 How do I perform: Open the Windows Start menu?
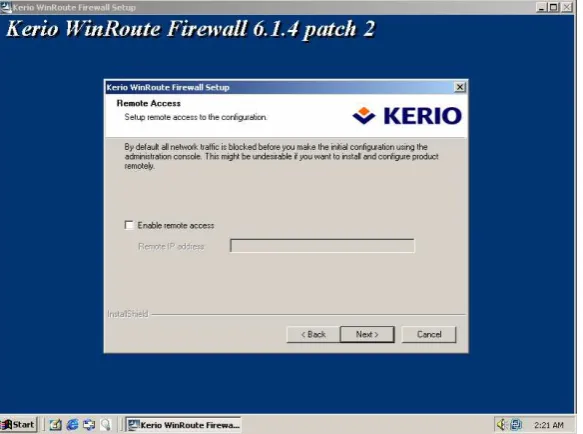tap(19, 425)
